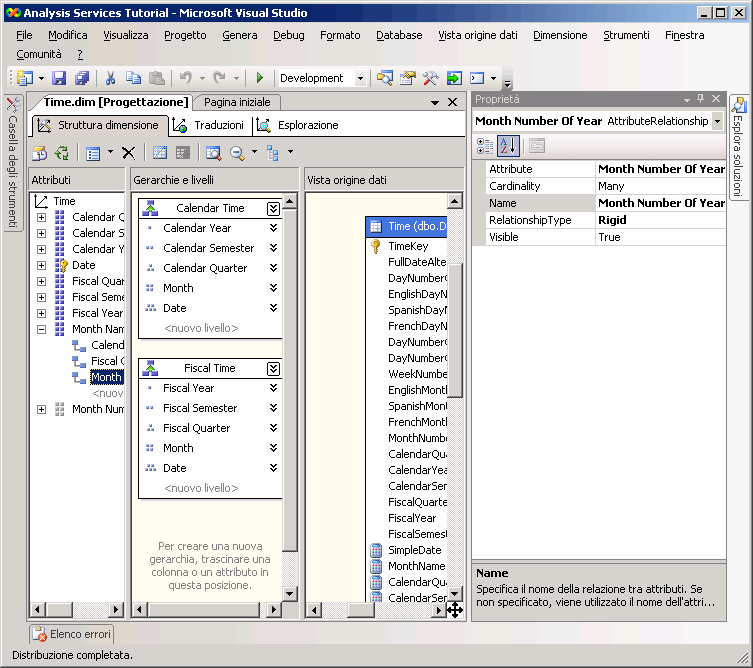Viewport: 753px width, 668px height.
Task: Click the Save icon in main toolbar
Action: tap(59, 78)
